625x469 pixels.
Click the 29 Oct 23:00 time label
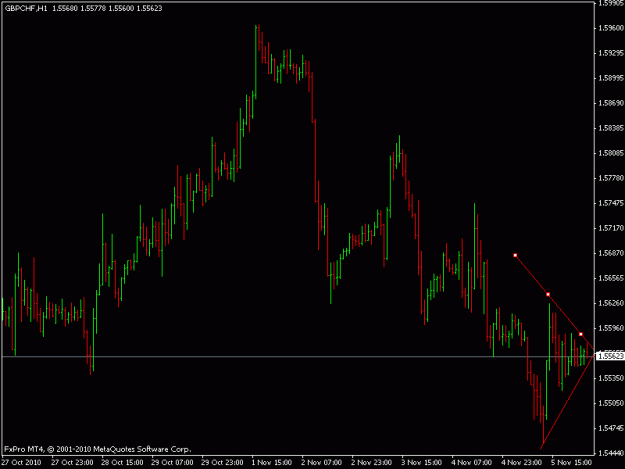[x=222, y=463]
